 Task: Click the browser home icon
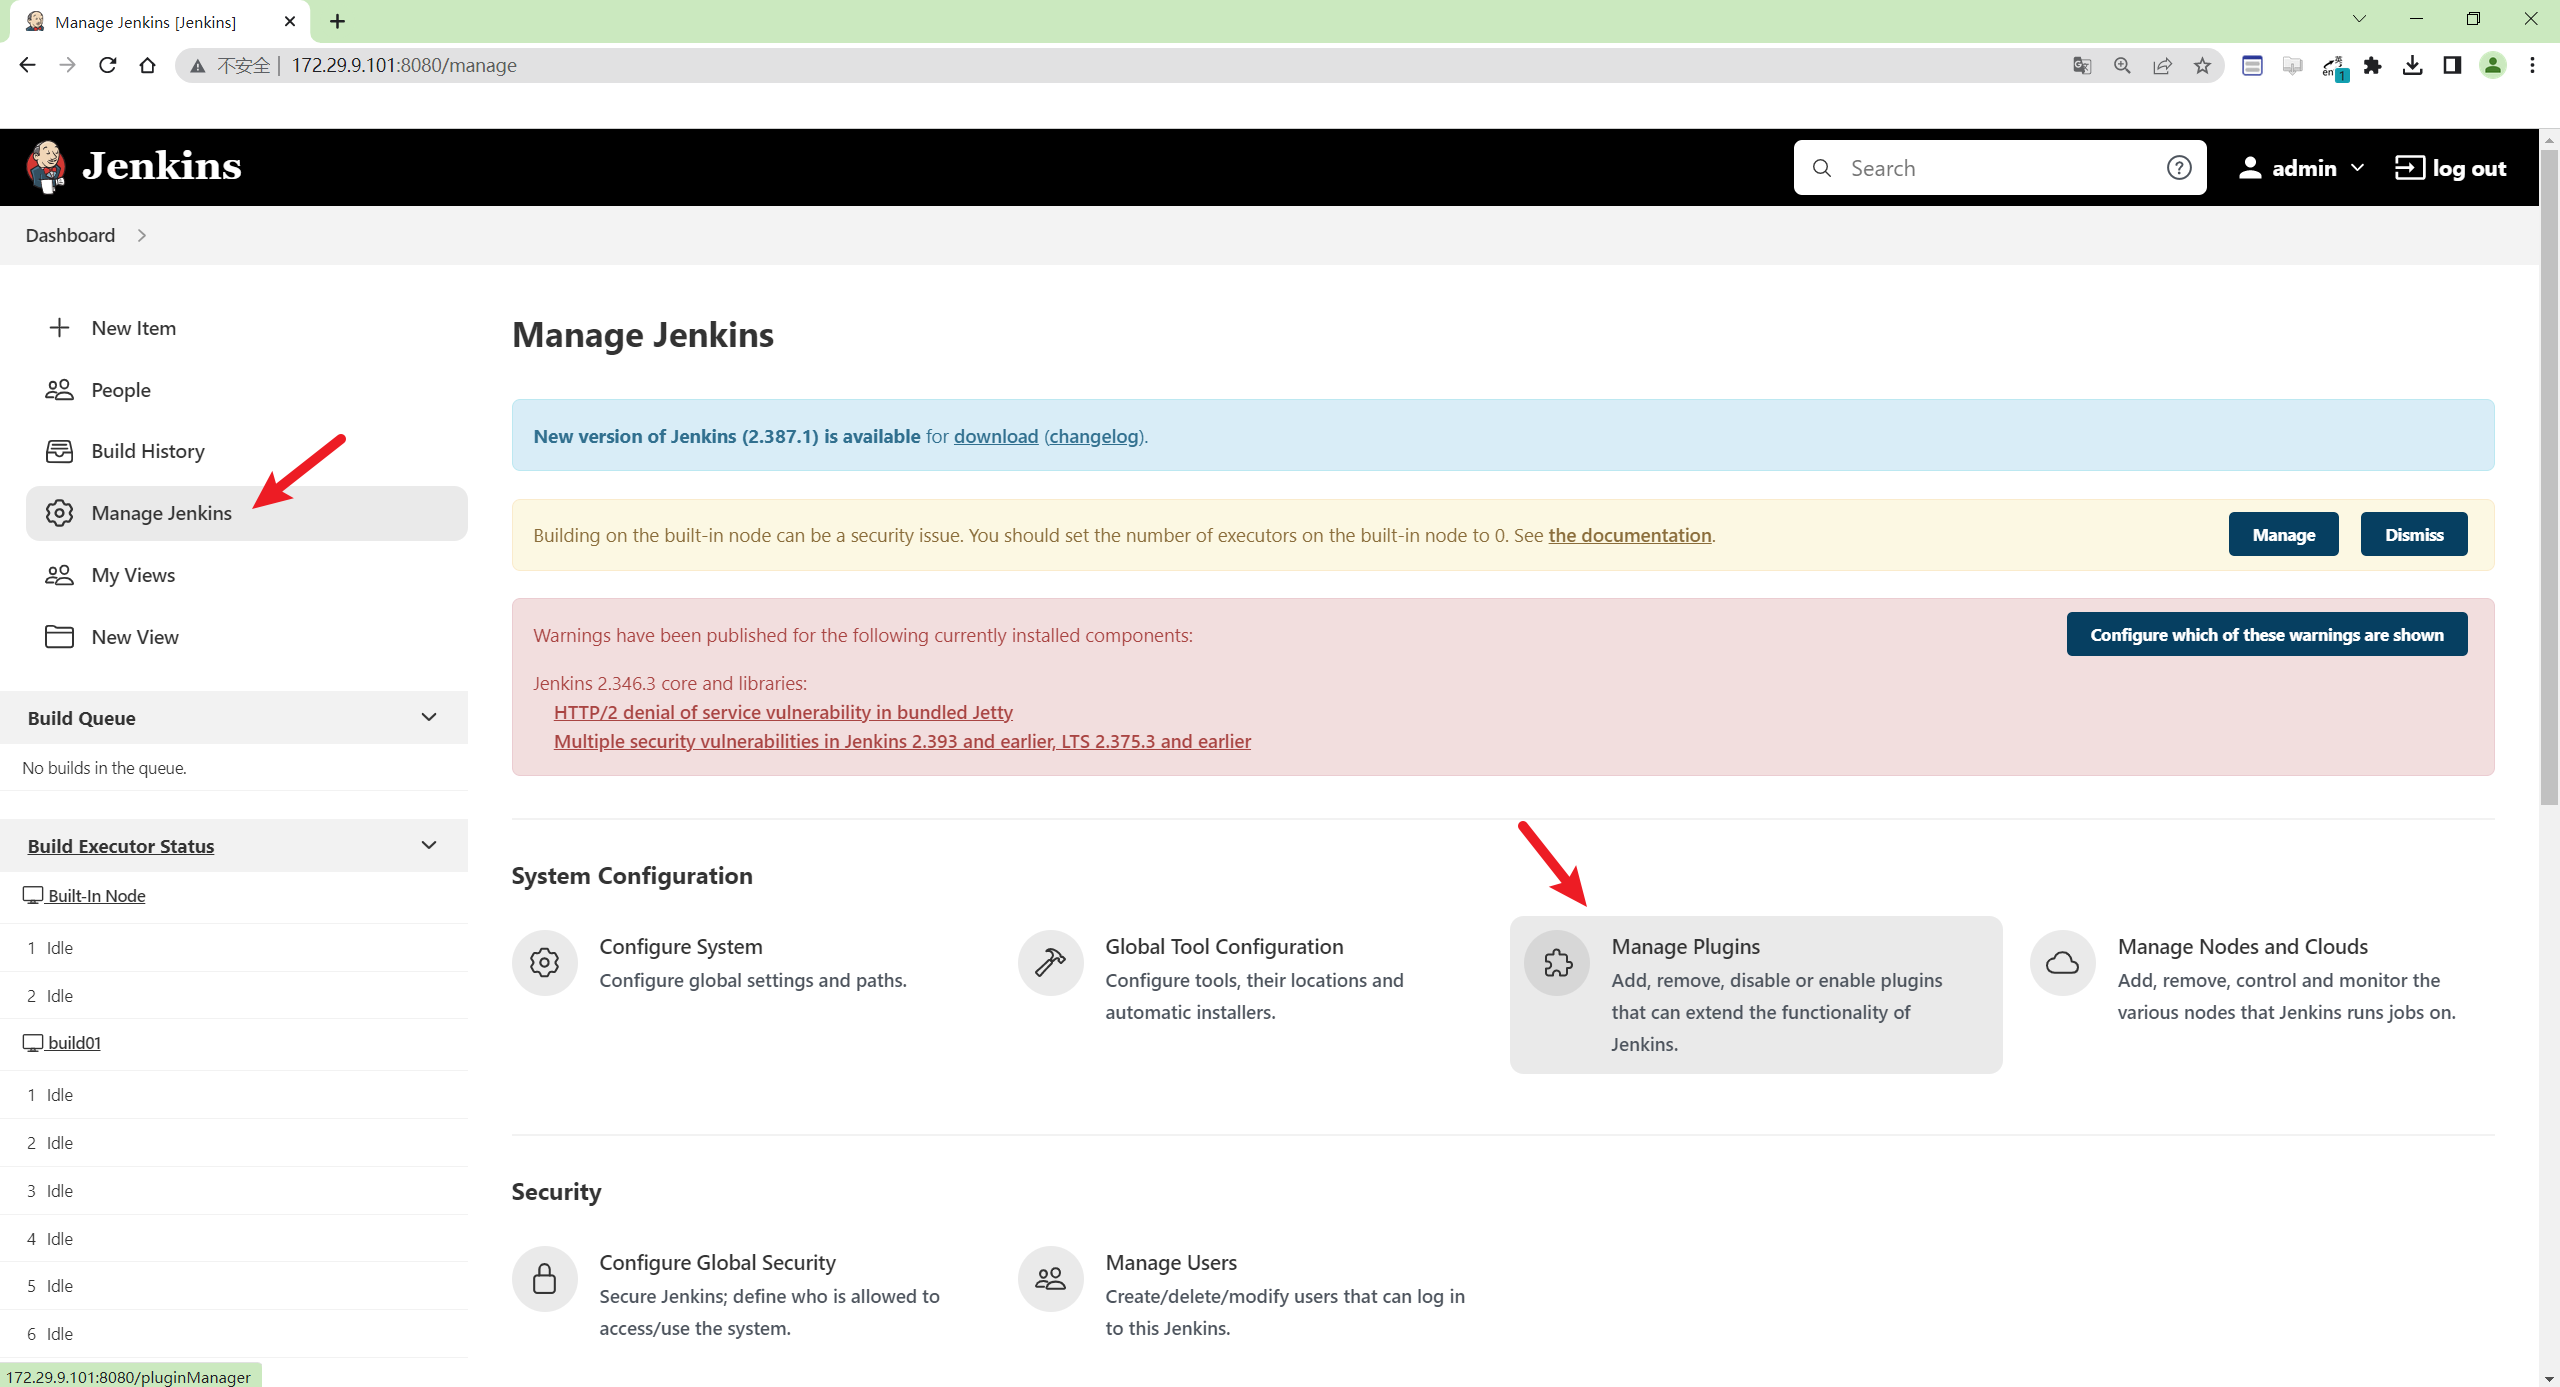pyautogui.click(x=148, y=65)
